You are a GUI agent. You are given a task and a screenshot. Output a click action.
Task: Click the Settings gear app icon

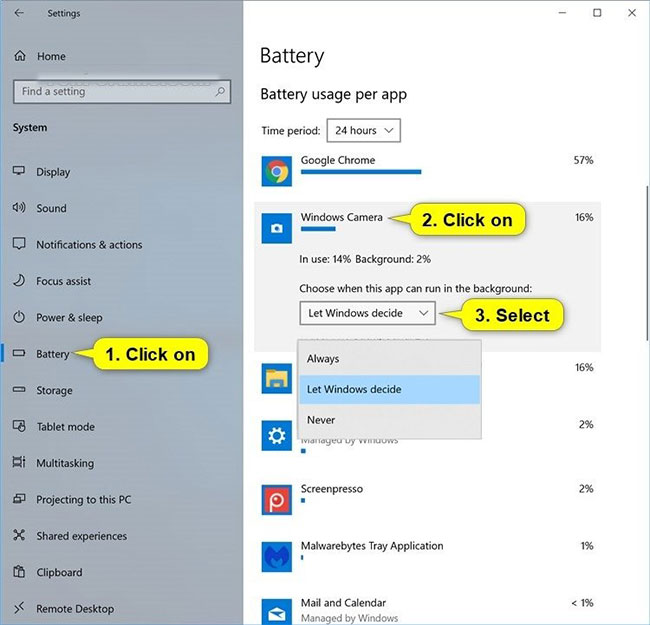[276, 436]
